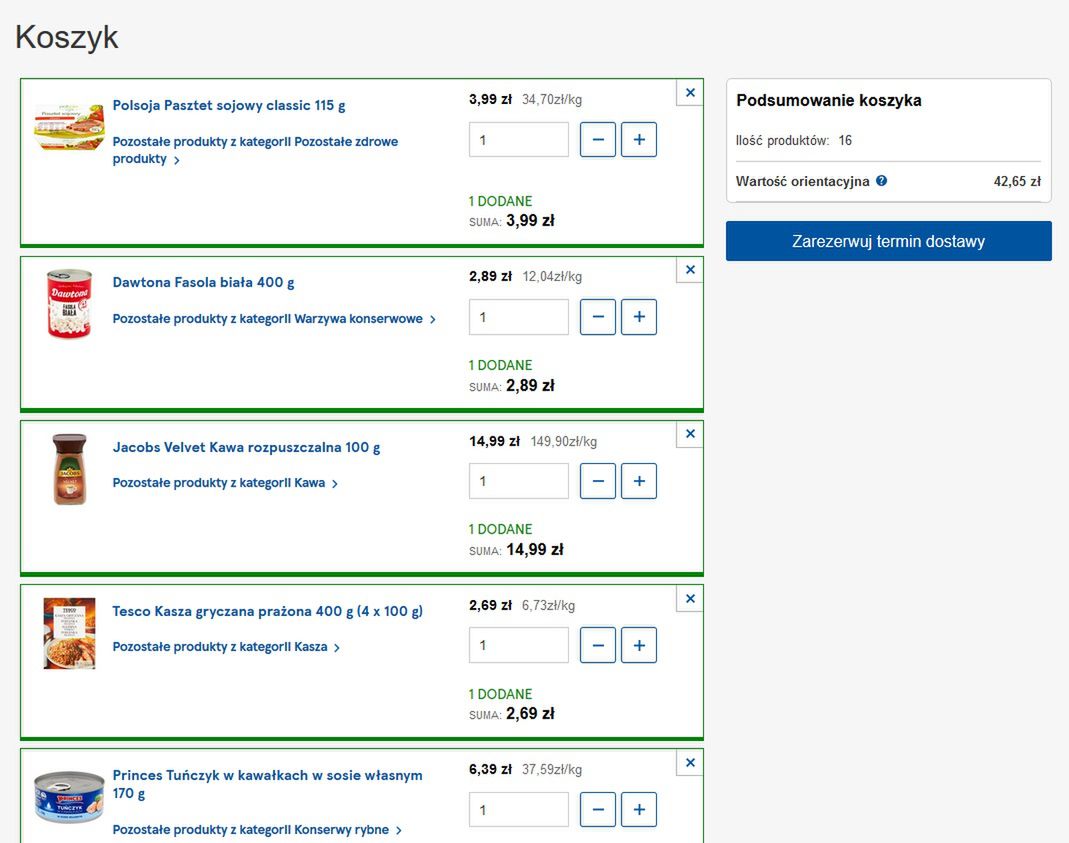The image size is (1069, 843).
Task: Open Jacobs Velvet Kawa rozpuszczalna product
Action: [246, 447]
